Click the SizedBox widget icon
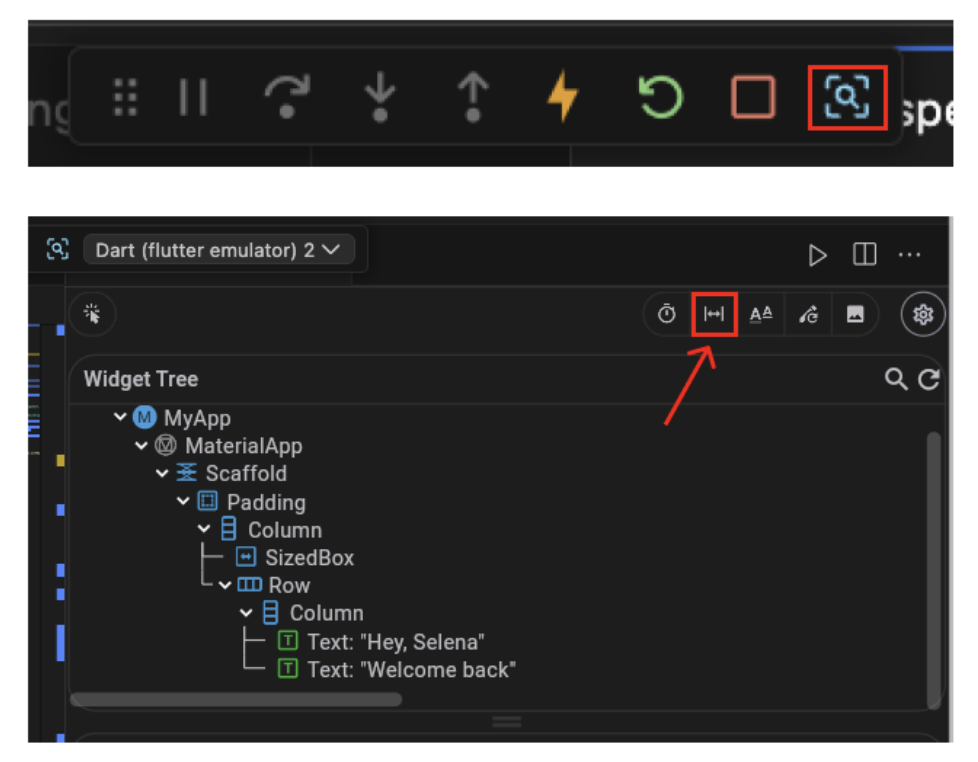The image size is (978, 762). [x=246, y=557]
